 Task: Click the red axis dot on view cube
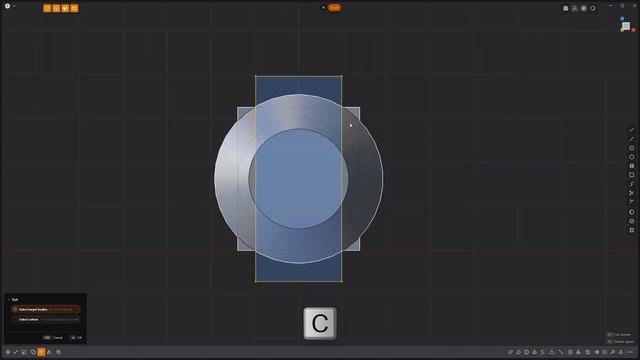[633, 30]
